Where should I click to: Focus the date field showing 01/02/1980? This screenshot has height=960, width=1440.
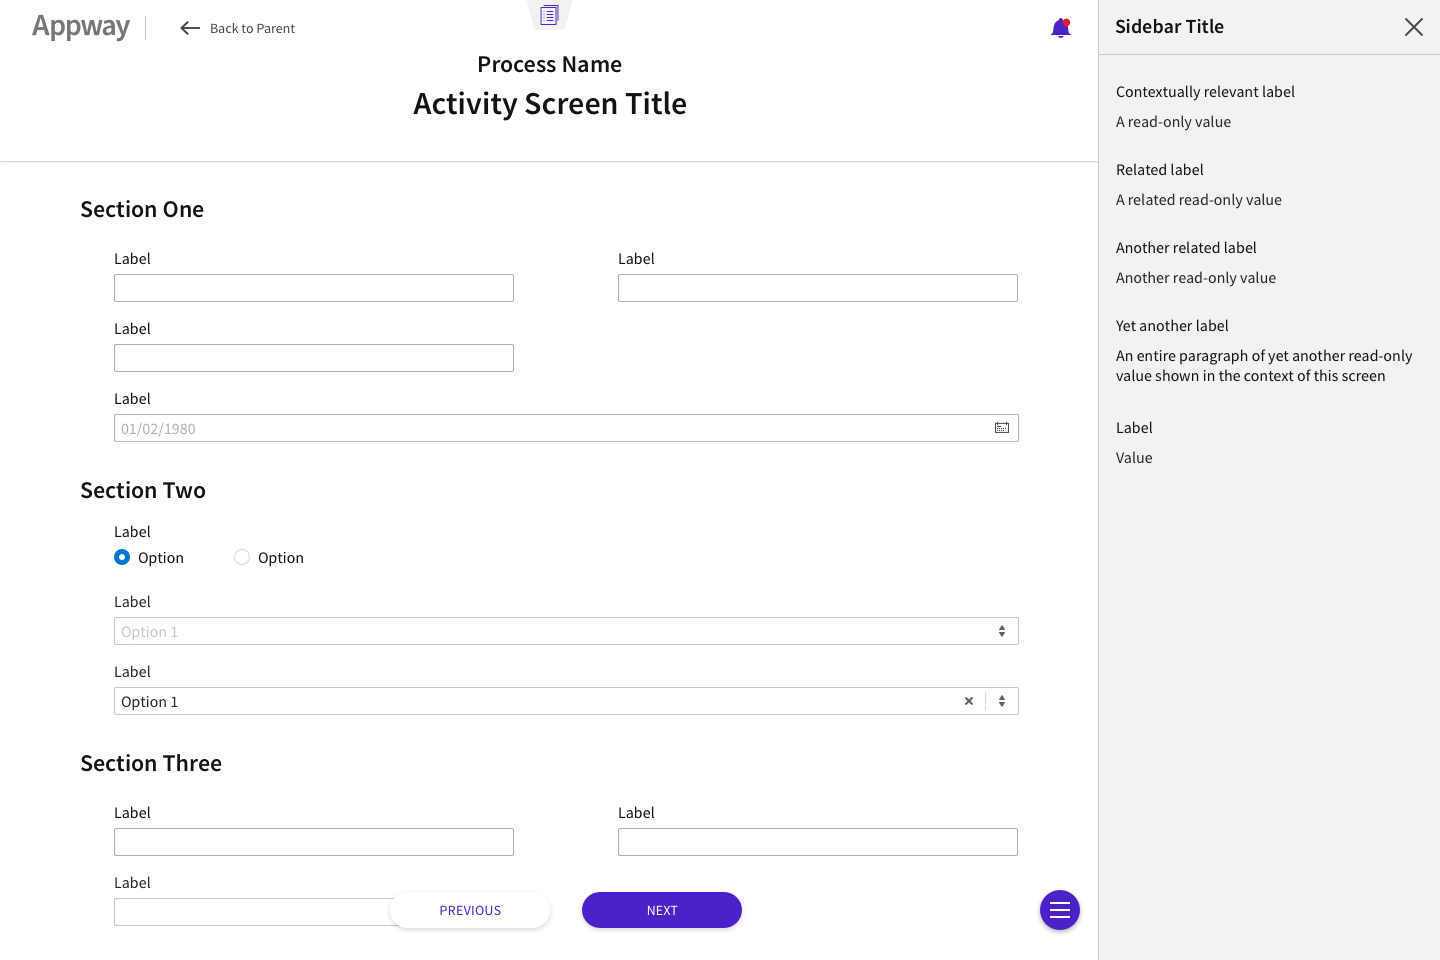pos(550,428)
